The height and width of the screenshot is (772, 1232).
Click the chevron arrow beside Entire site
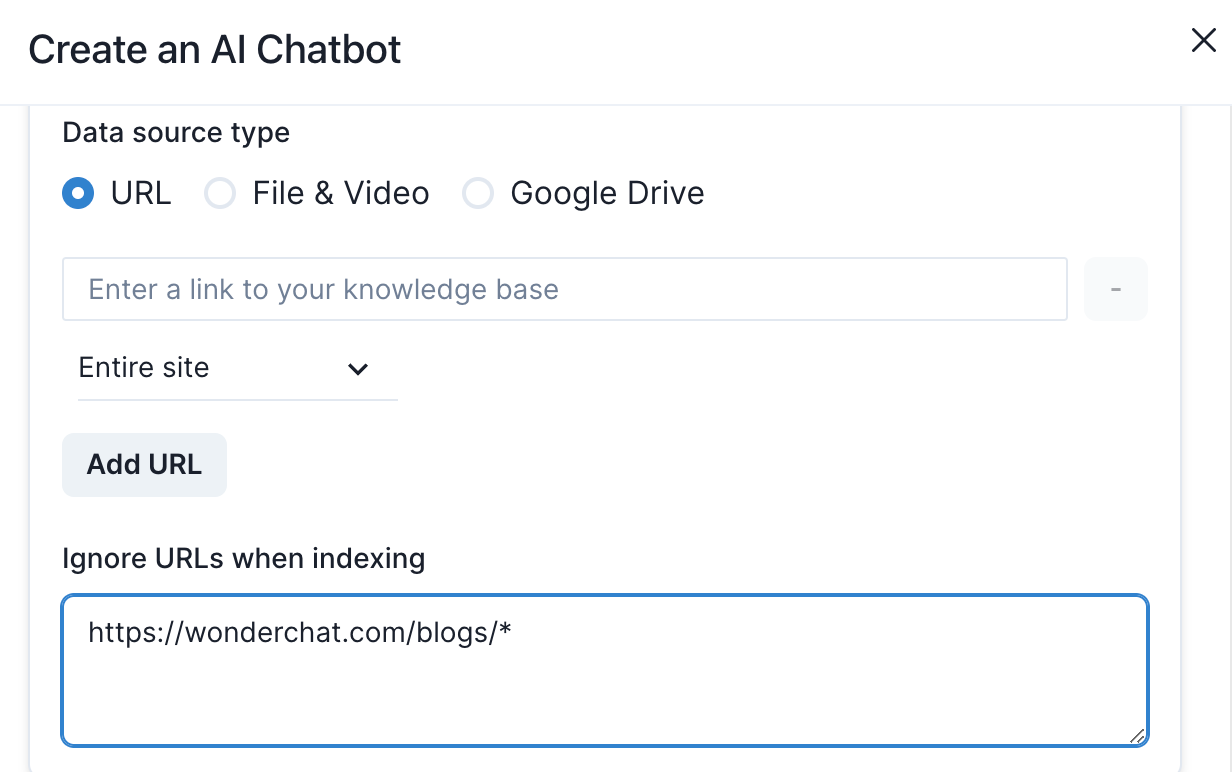(357, 369)
